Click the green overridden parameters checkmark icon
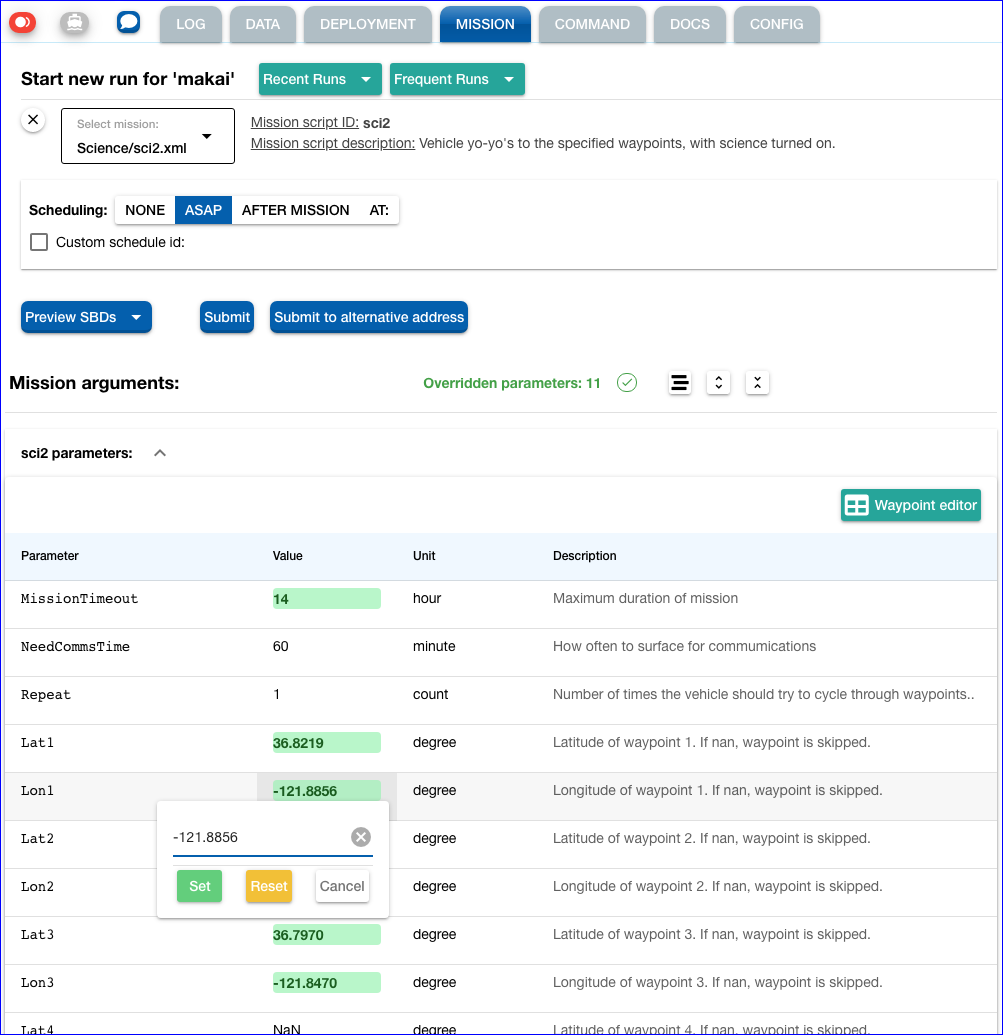The image size is (1003, 1035). 627,383
